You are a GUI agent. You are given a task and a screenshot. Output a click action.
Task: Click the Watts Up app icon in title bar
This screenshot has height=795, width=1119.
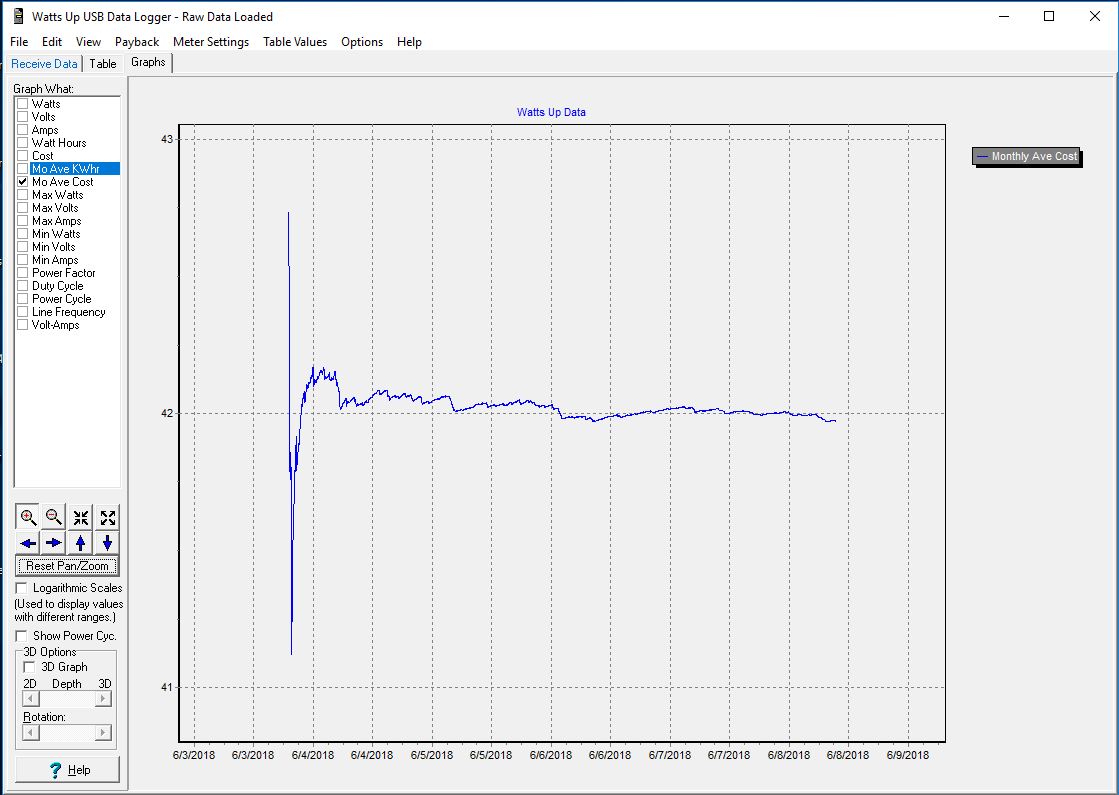click(19, 16)
